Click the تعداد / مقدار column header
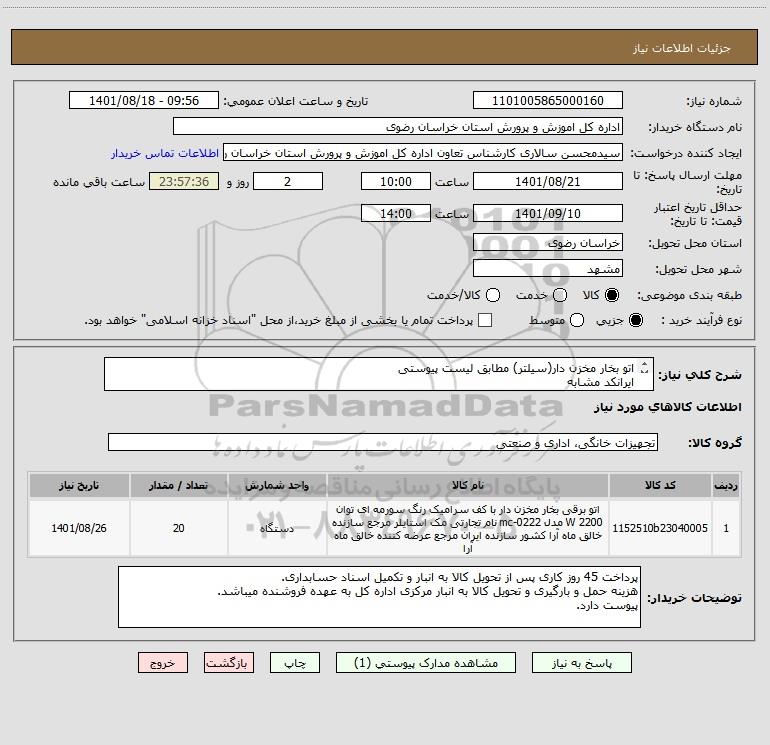The width and height of the screenshot is (770, 745). coord(179,485)
